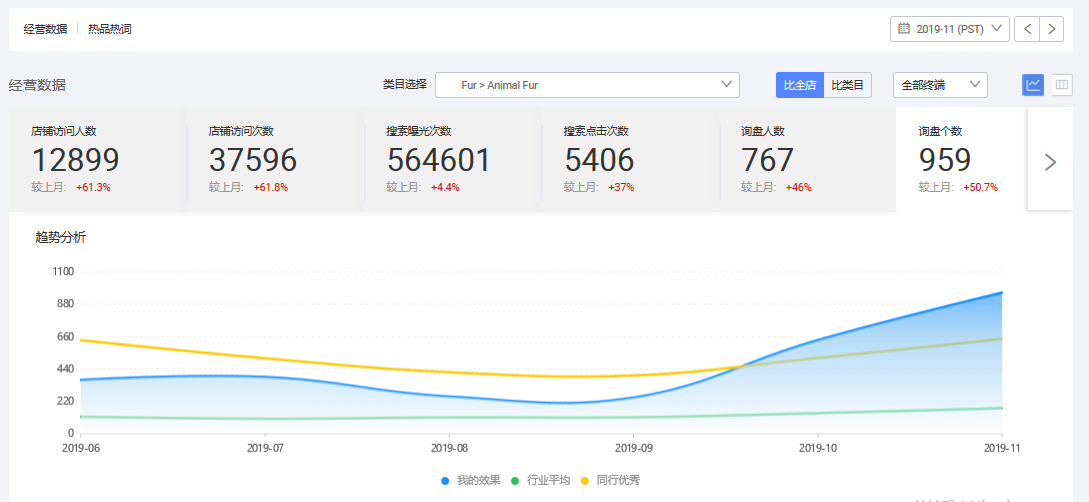Toggle 我的效果 legend series

pyautogui.click(x=471, y=481)
